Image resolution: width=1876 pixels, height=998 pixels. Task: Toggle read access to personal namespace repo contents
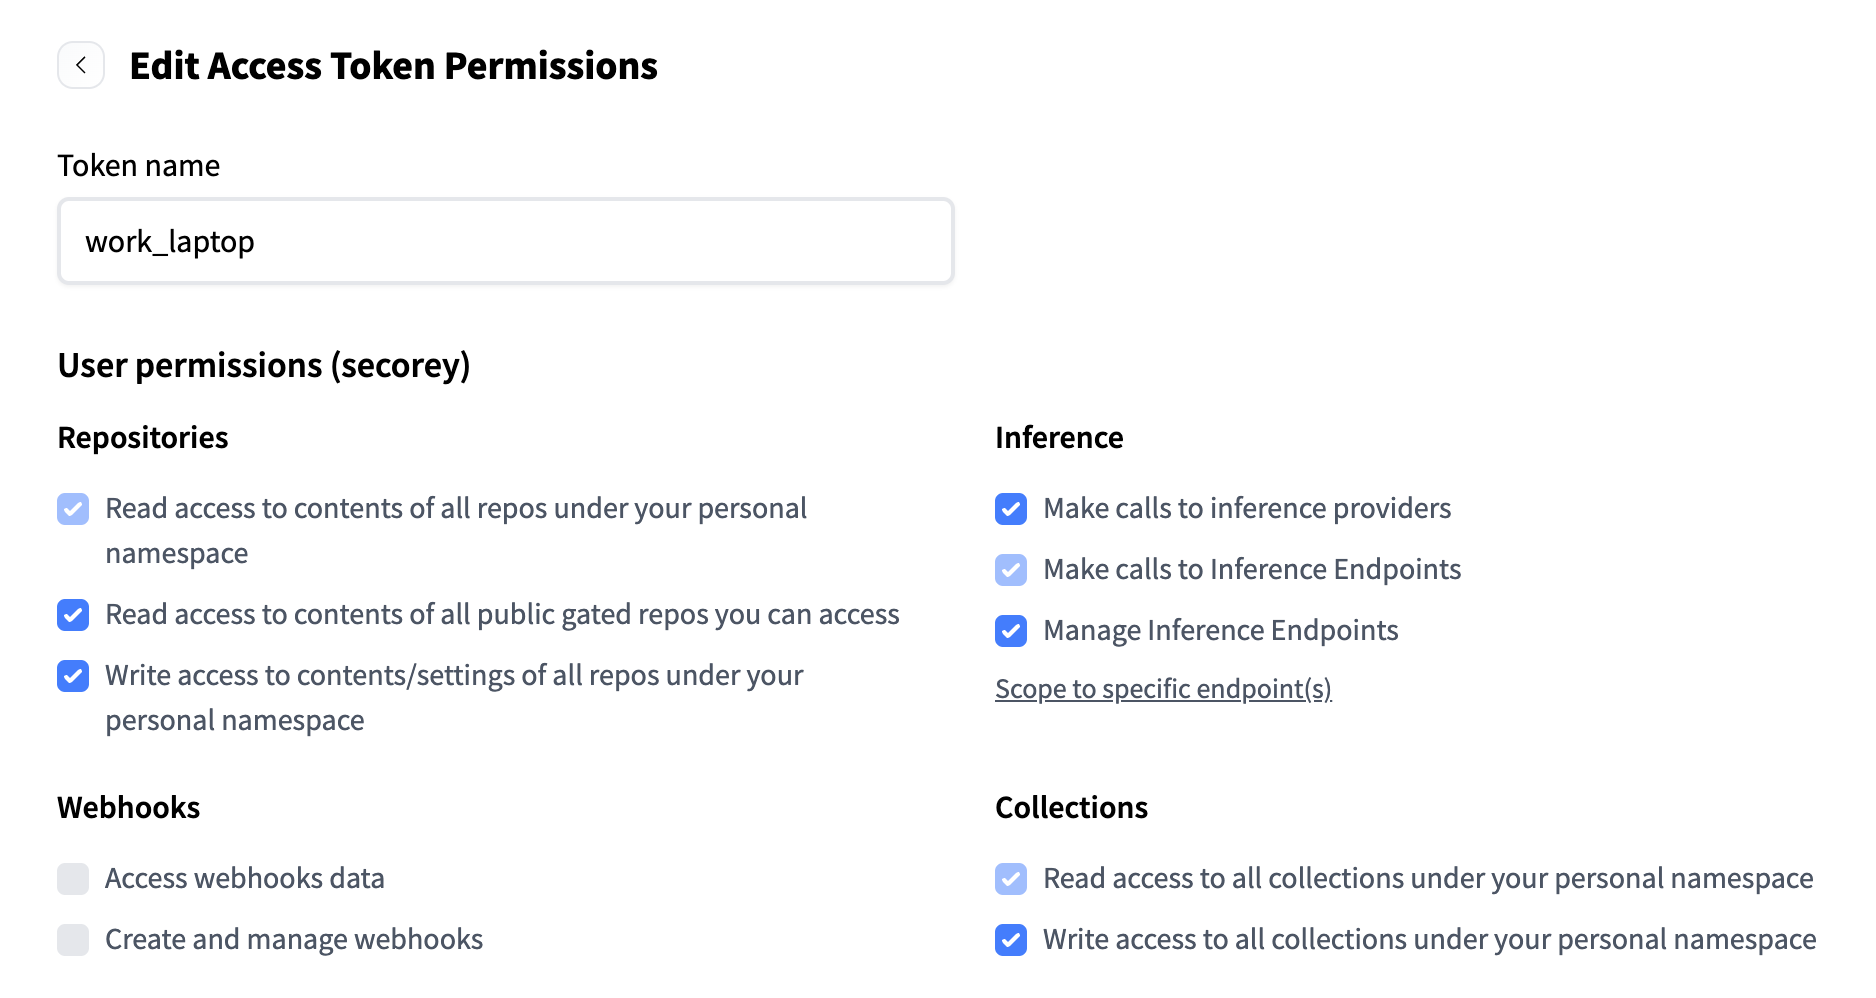click(73, 509)
